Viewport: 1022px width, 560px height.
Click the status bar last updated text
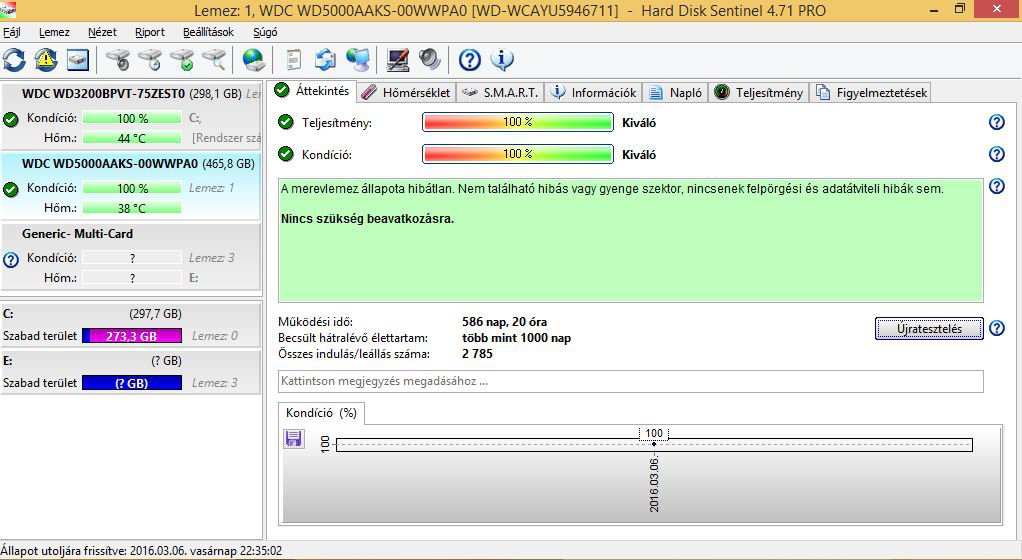point(141,551)
